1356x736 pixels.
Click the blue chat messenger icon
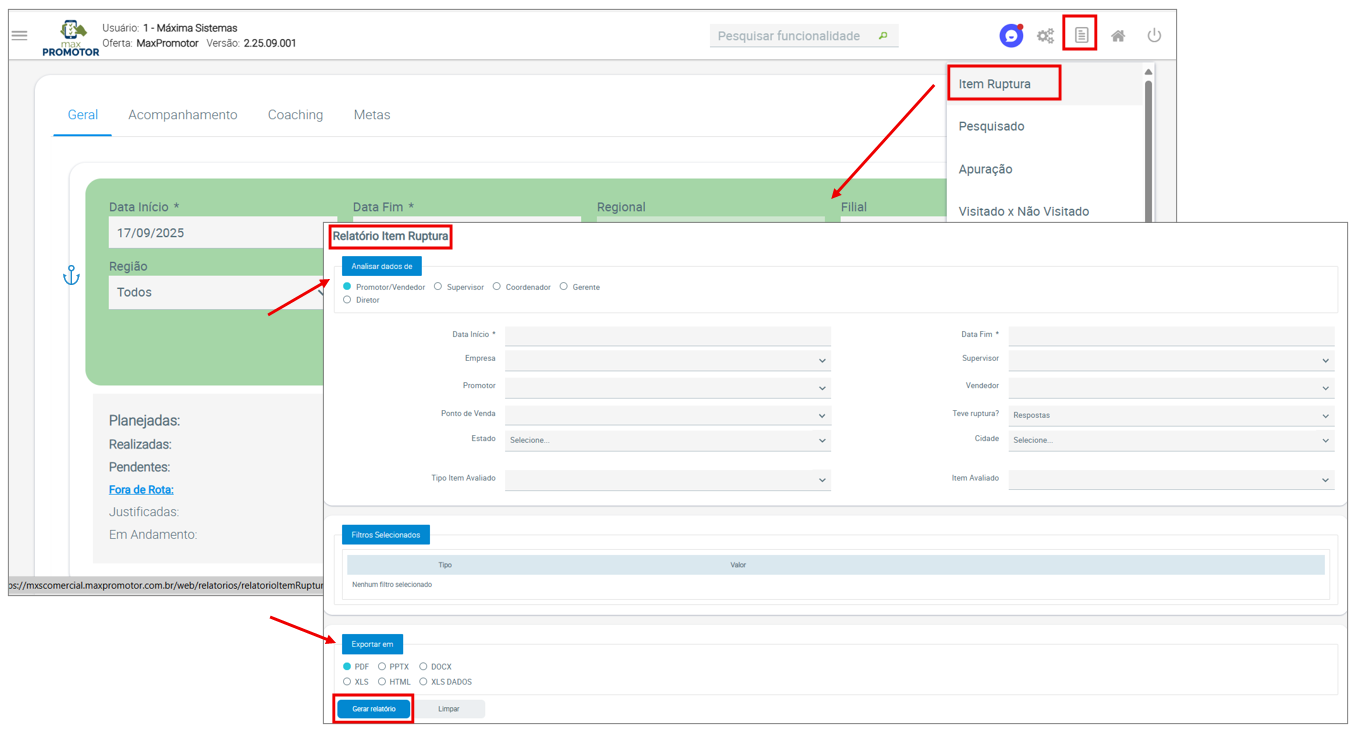click(1011, 36)
